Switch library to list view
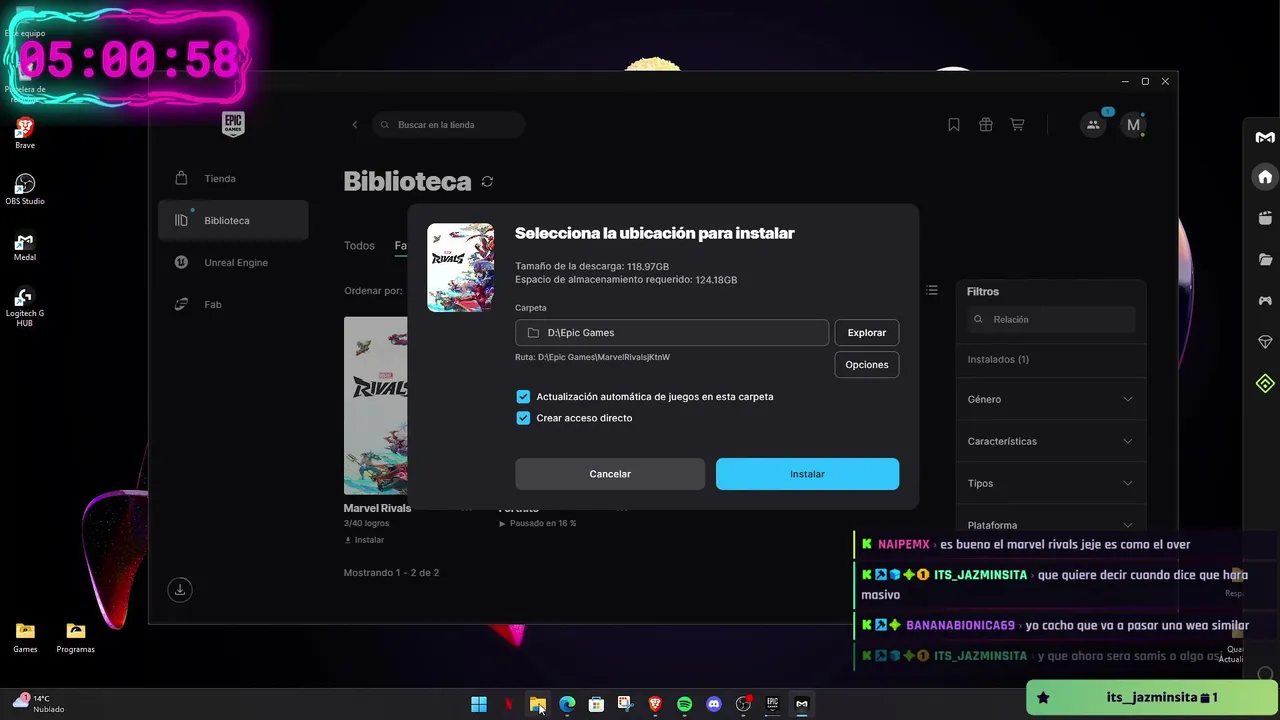Screen dimensions: 1280x720 pos(932,290)
